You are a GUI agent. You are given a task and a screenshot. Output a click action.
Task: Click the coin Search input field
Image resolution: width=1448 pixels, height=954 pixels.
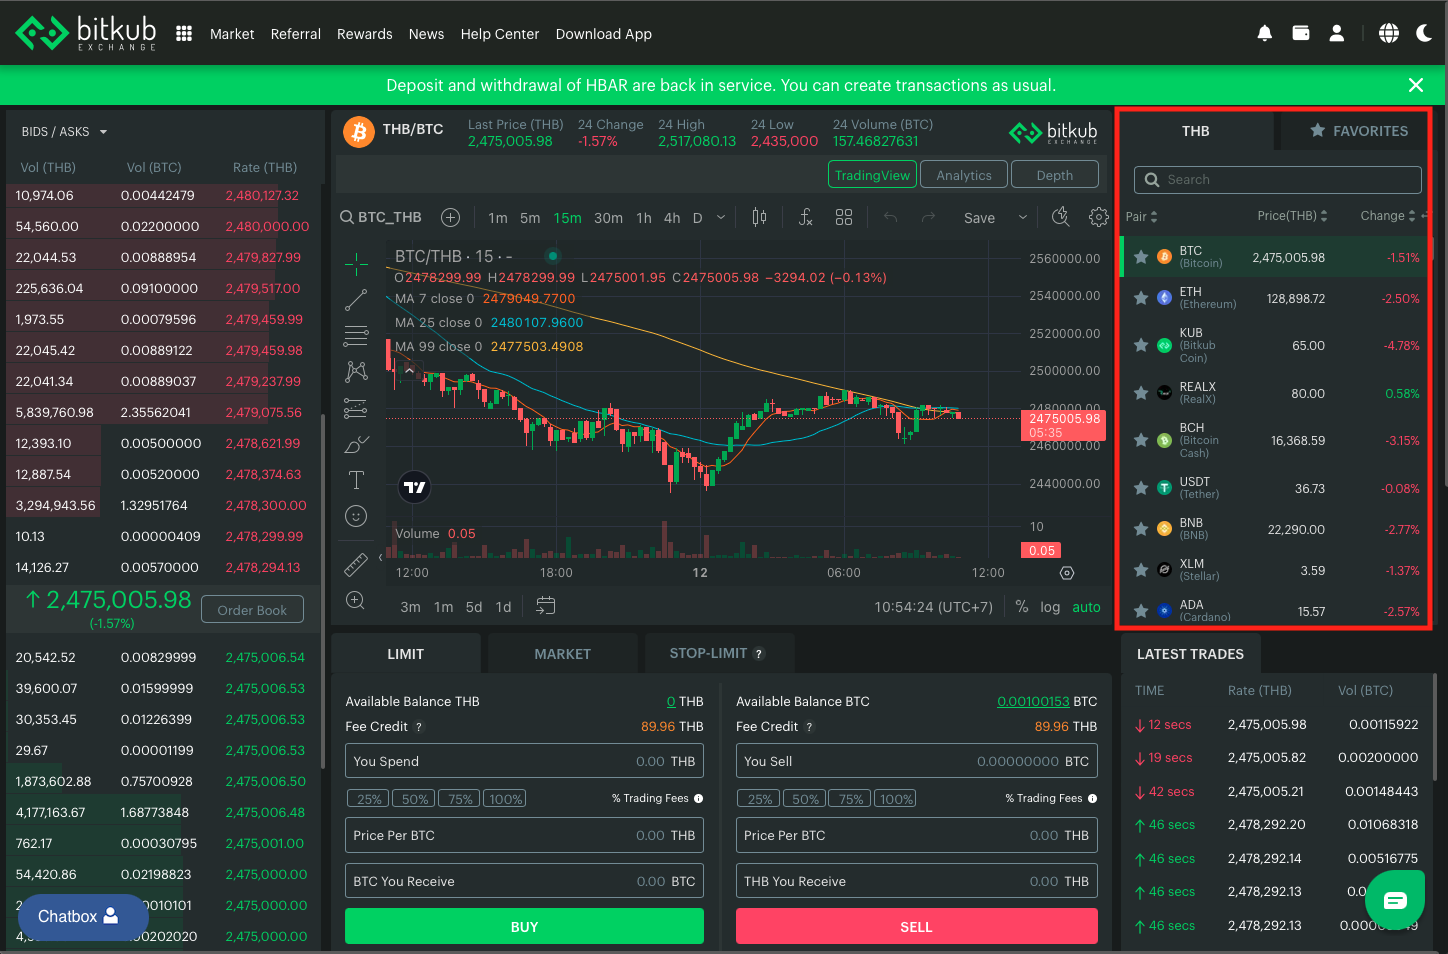(x=1277, y=179)
